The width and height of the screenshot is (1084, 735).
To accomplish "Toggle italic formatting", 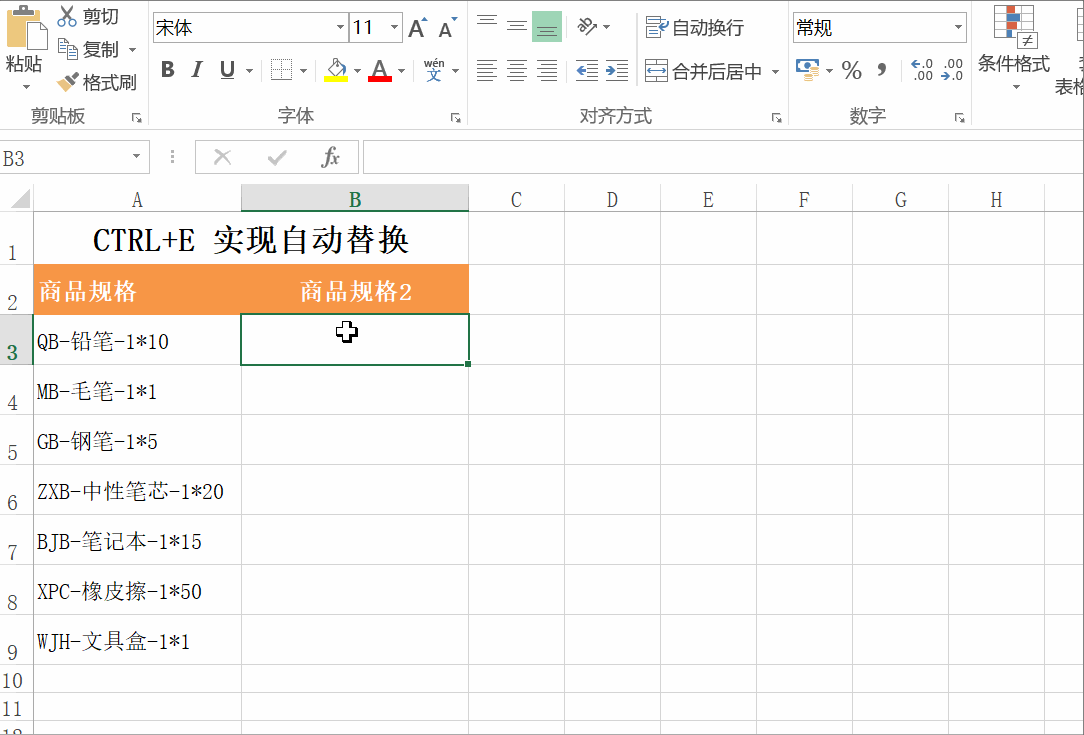I will [x=197, y=70].
